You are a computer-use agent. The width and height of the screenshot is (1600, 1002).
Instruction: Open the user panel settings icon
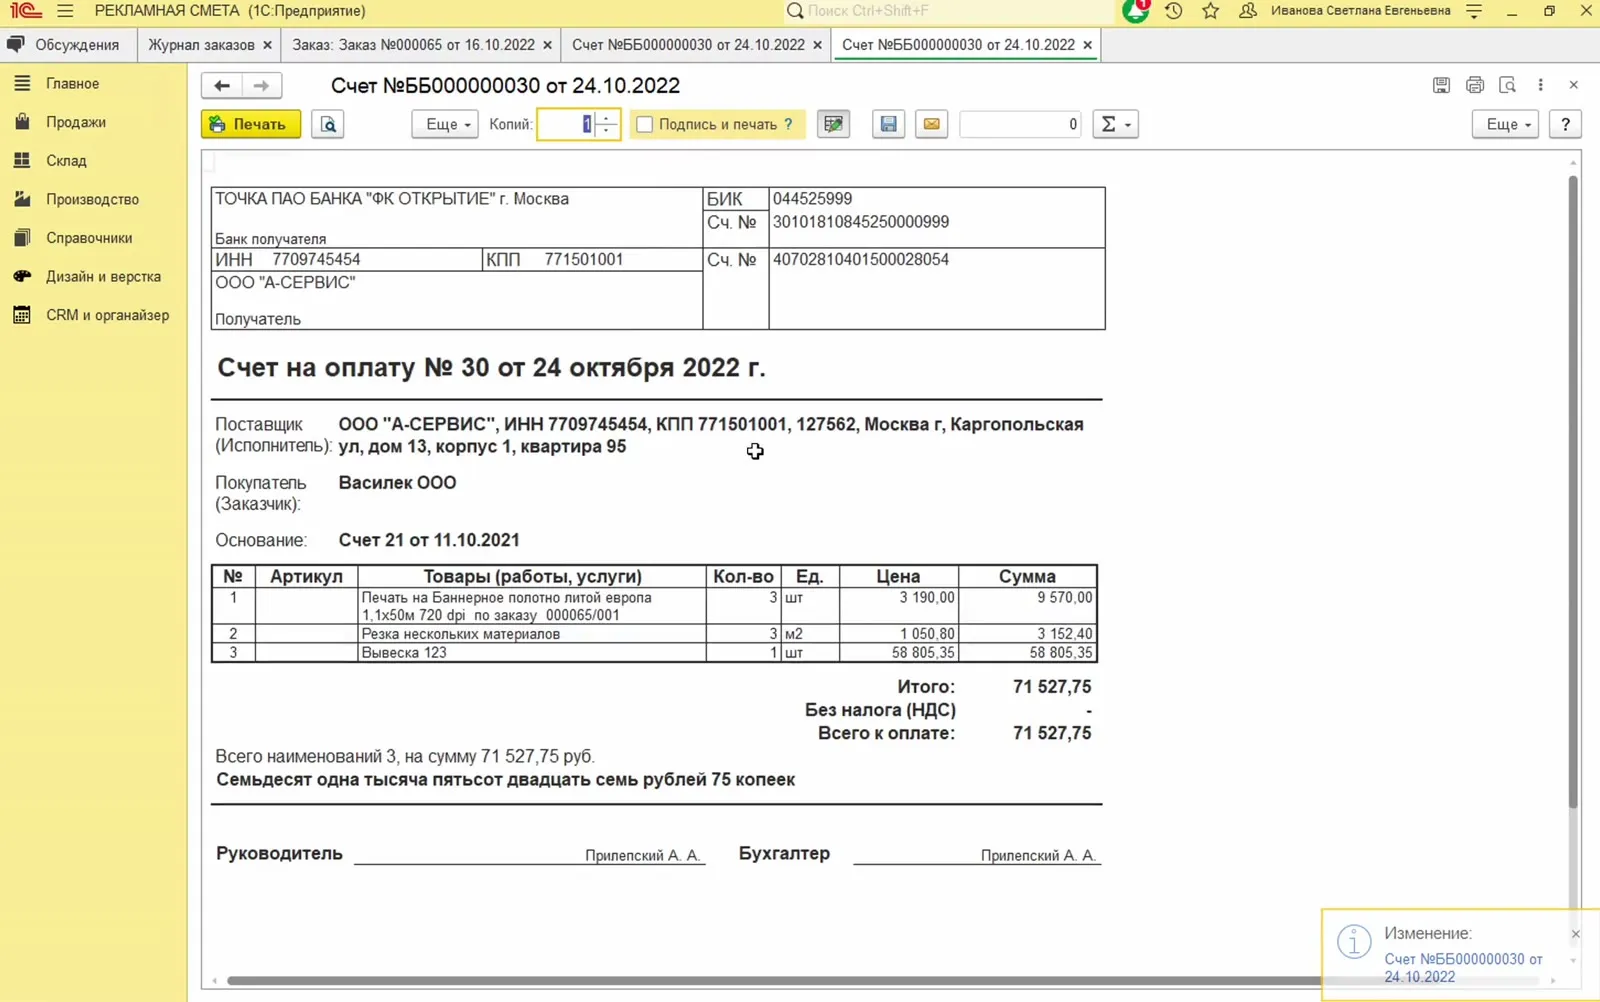1474,11
